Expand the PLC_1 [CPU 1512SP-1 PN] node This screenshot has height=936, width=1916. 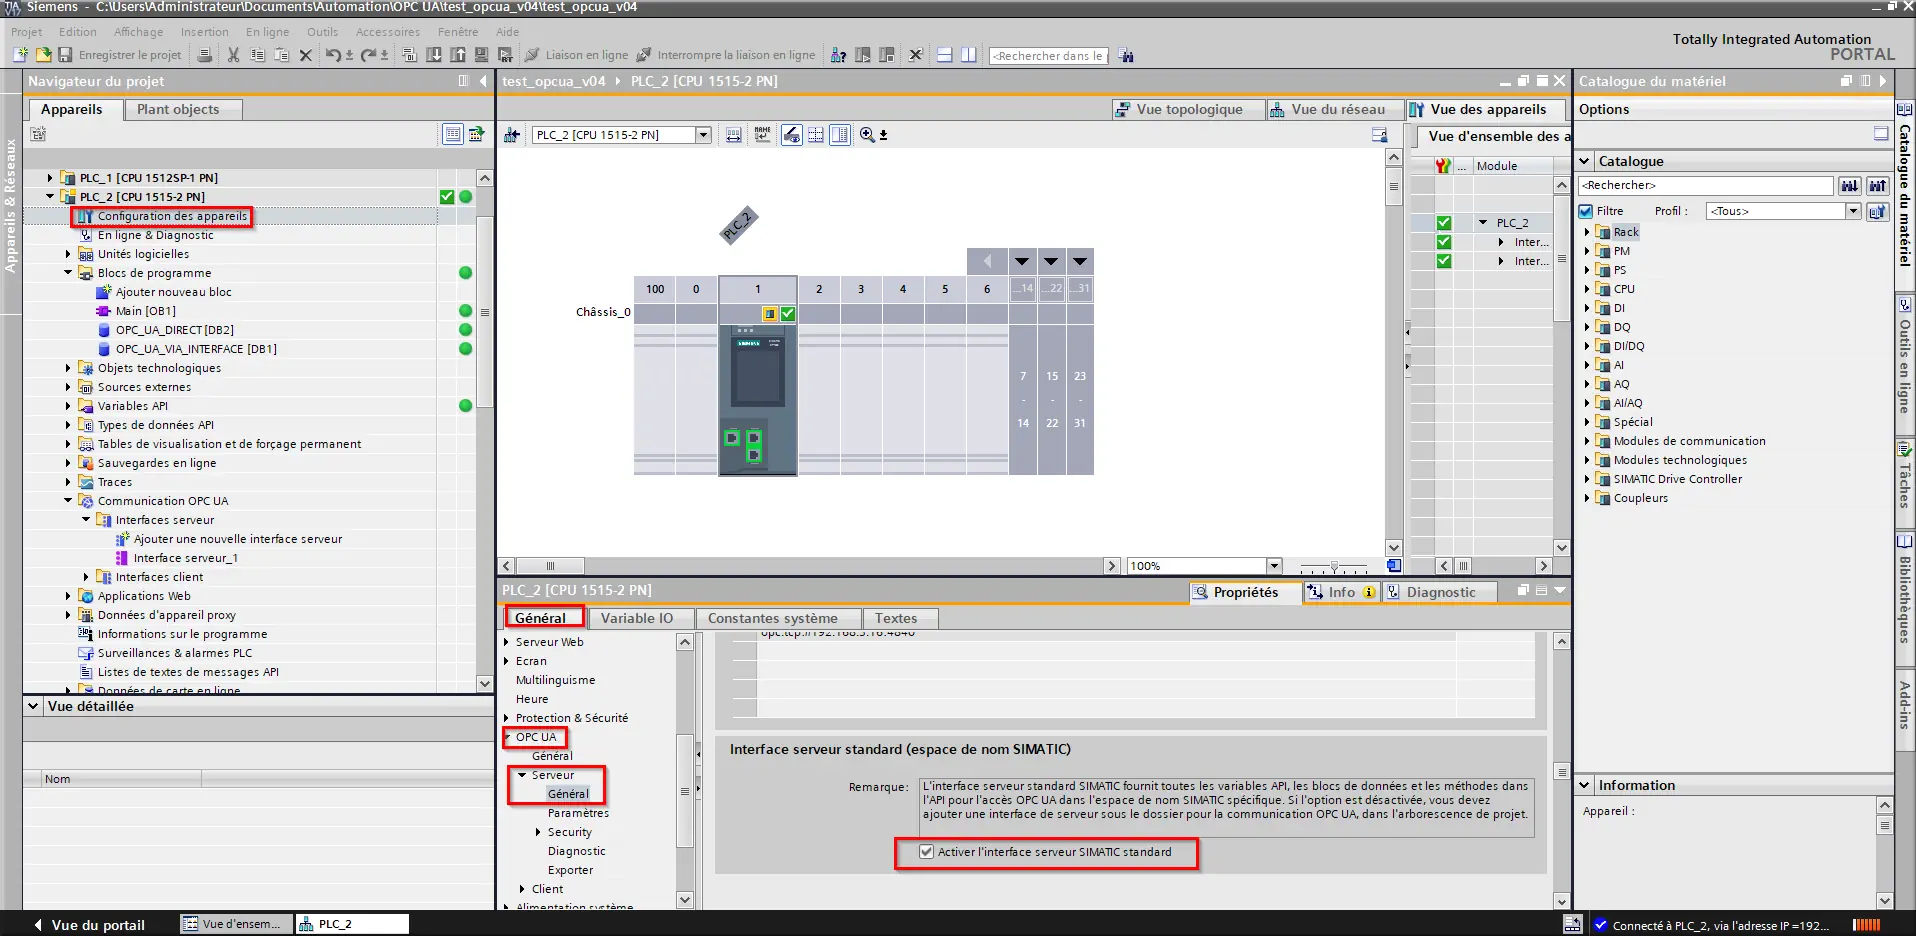click(x=50, y=178)
